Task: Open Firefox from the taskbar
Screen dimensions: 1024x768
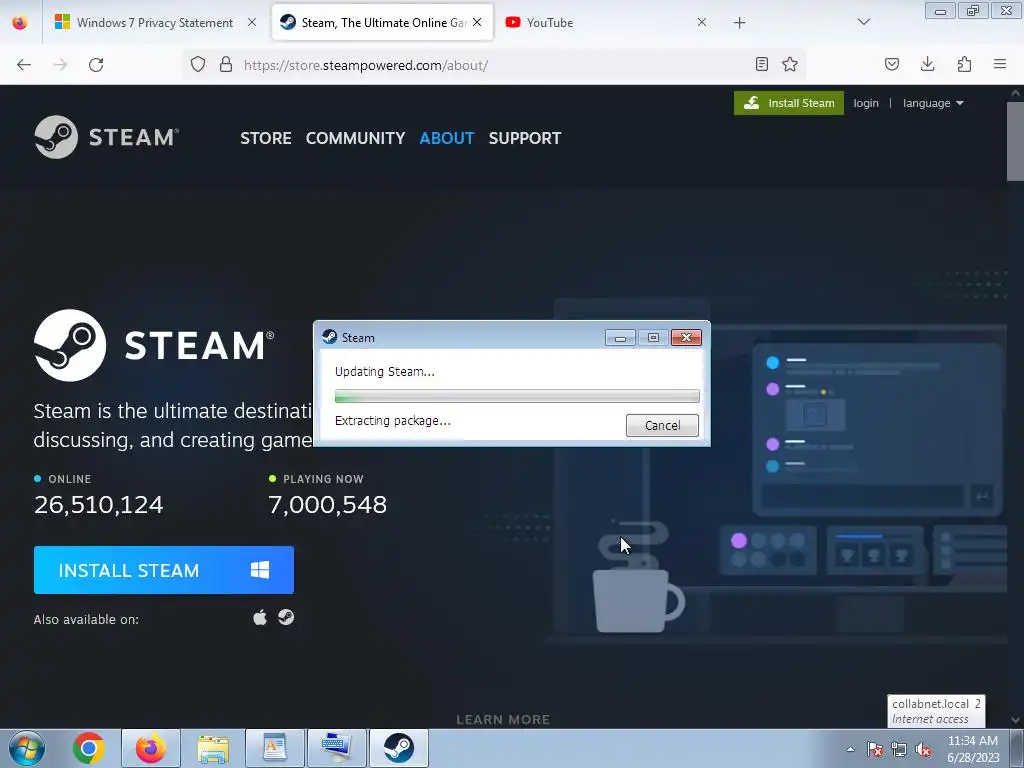Action: pos(151,748)
